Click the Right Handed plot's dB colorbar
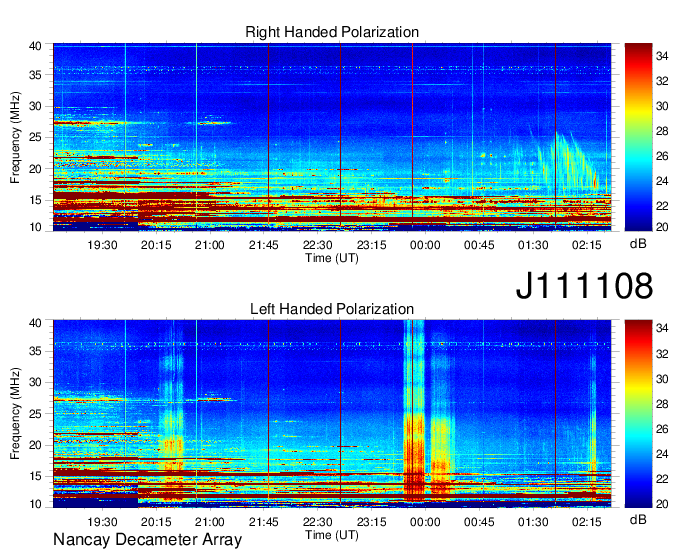 tap(638, 137)
